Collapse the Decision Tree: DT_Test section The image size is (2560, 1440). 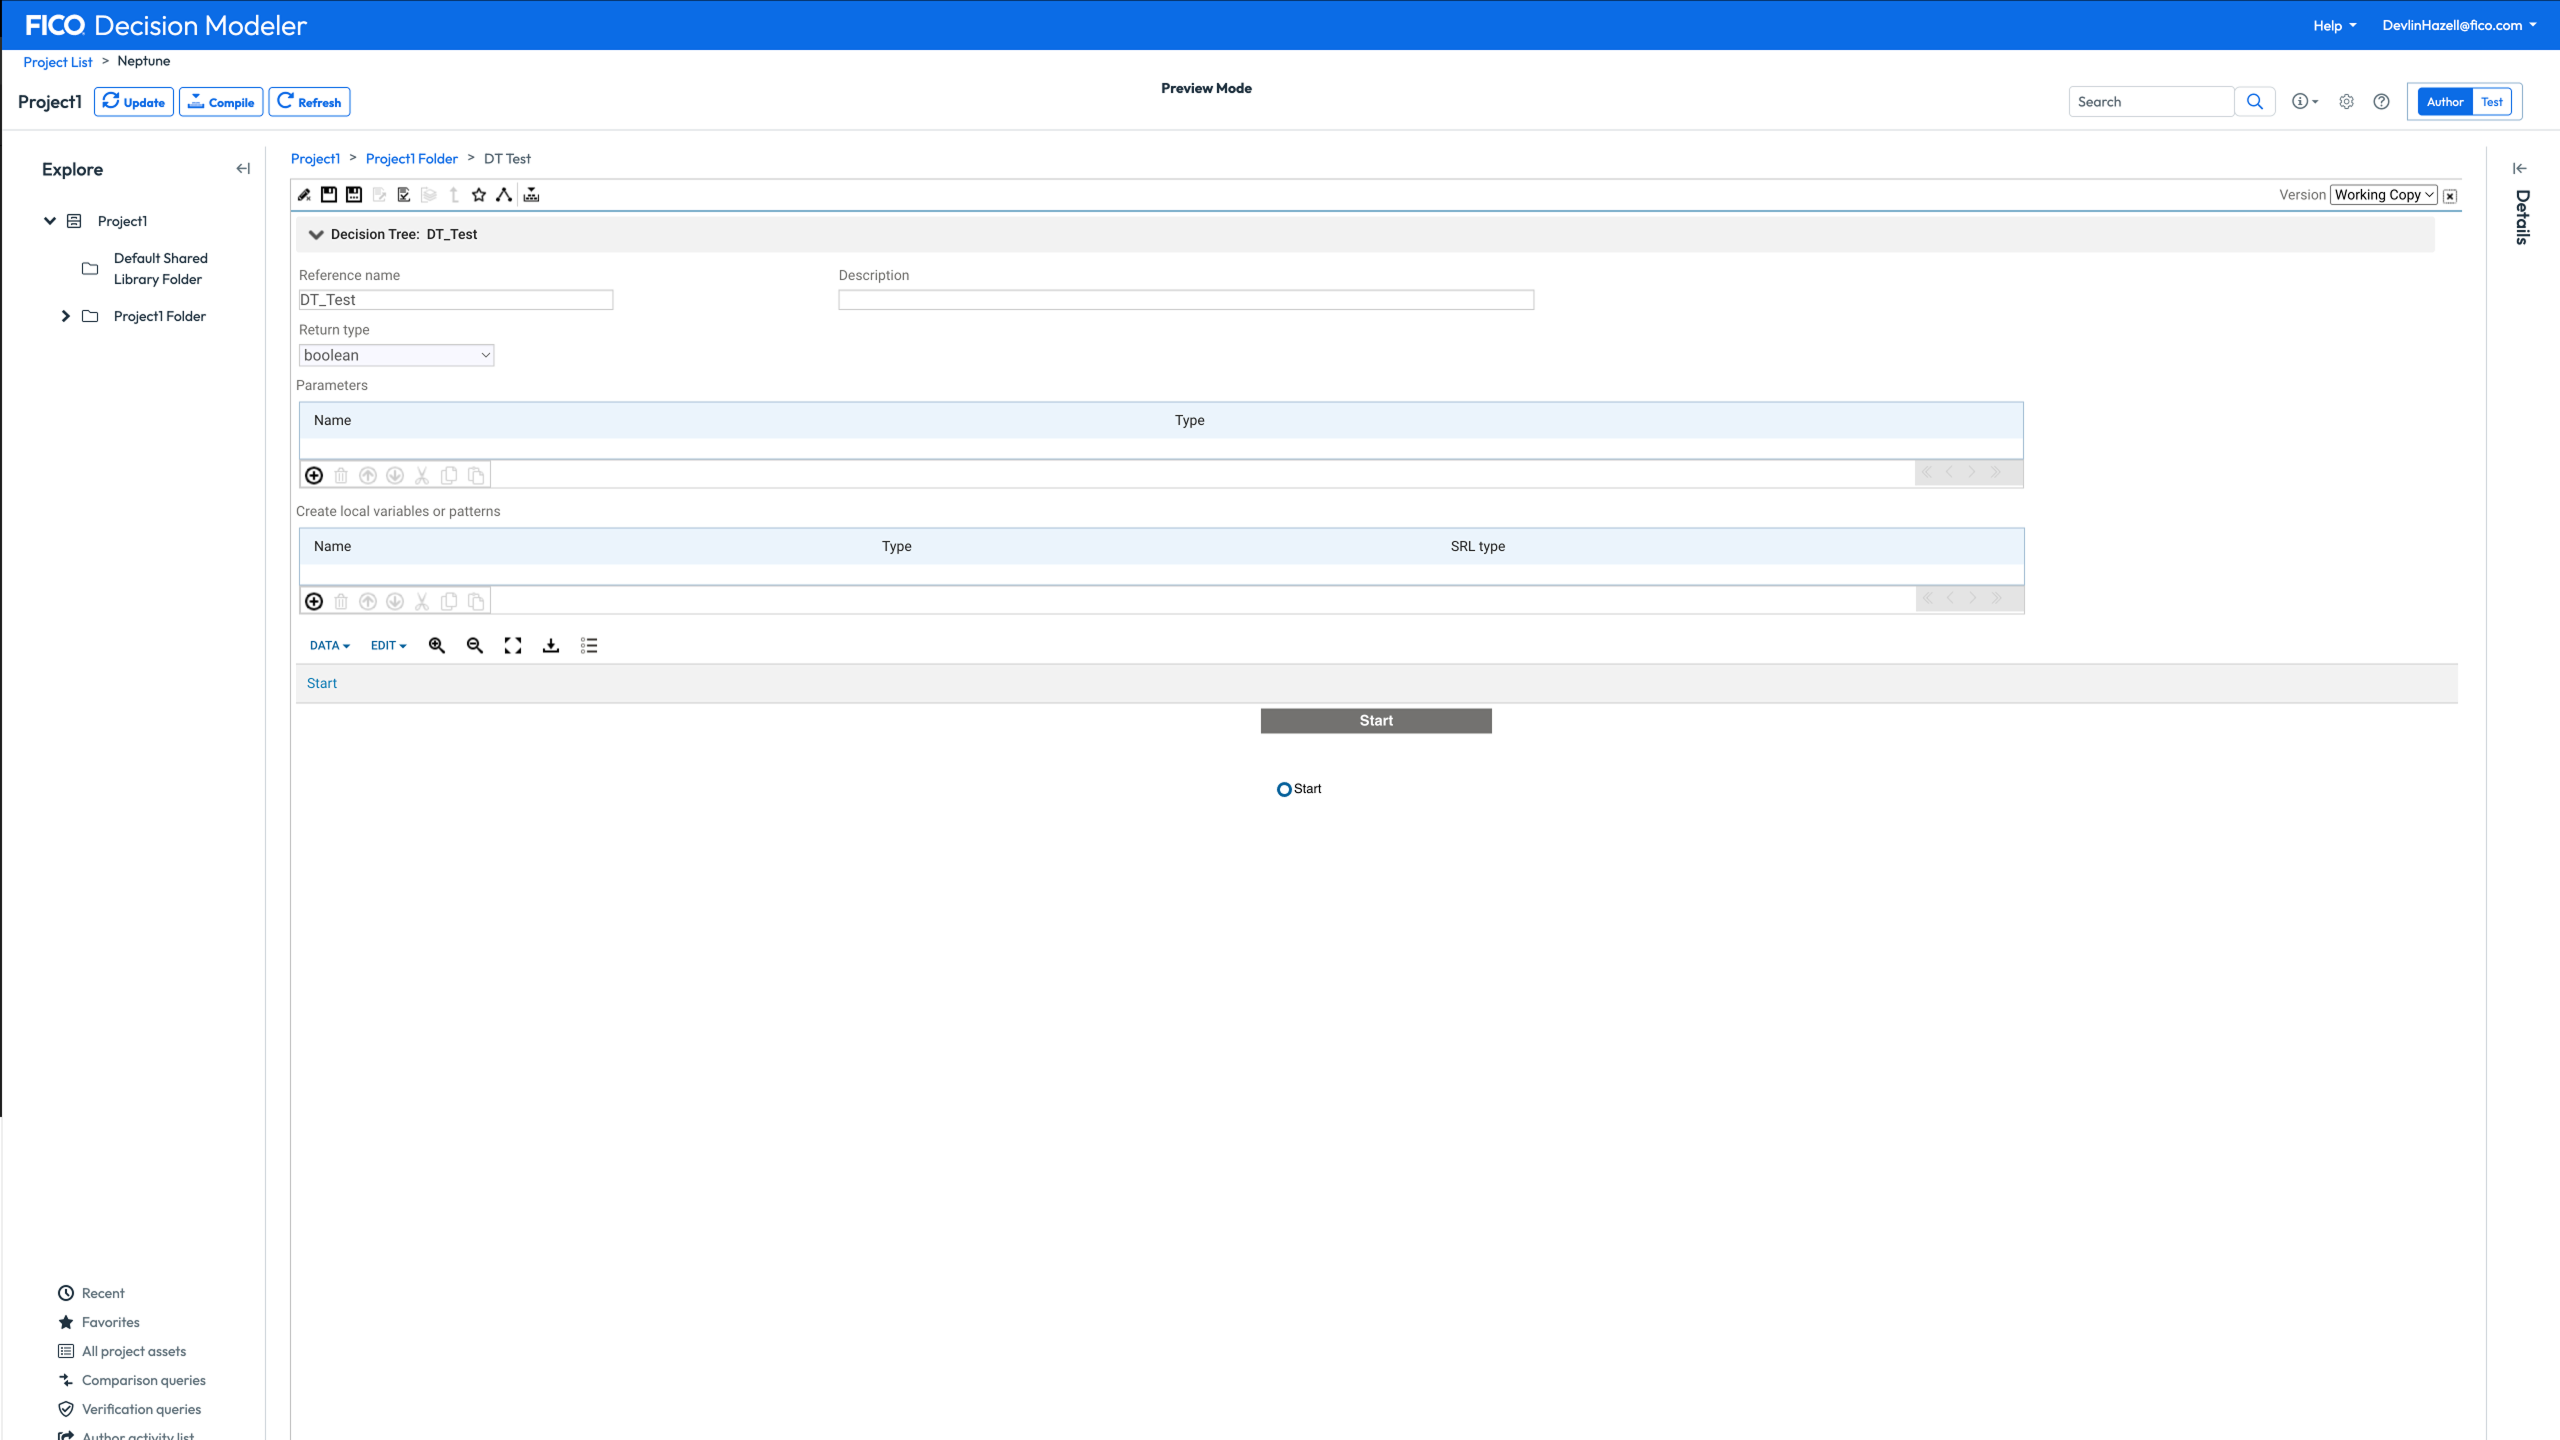(x=316, y=235)
